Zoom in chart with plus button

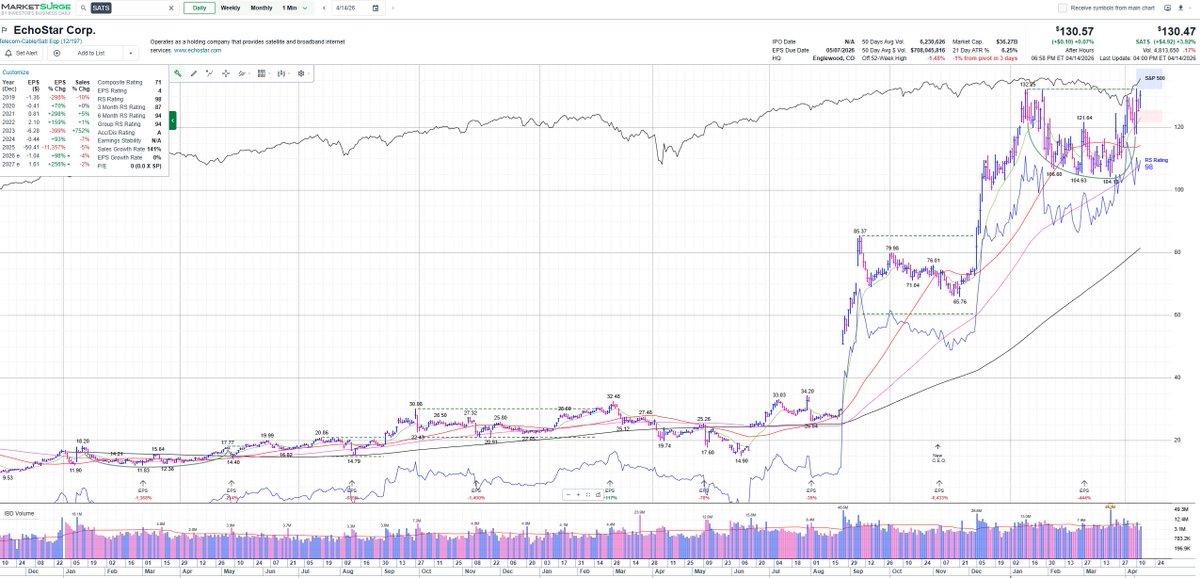[x=578, y=495]
